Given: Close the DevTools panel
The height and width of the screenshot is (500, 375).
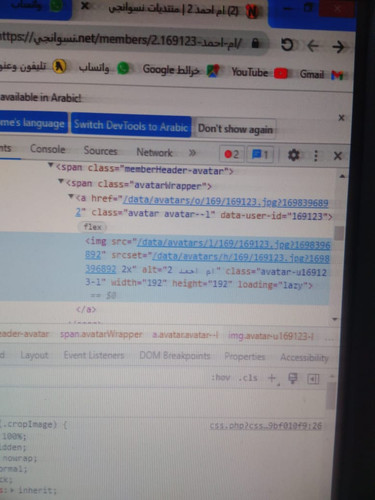Looking at the screenshot, I should [338, 156].
